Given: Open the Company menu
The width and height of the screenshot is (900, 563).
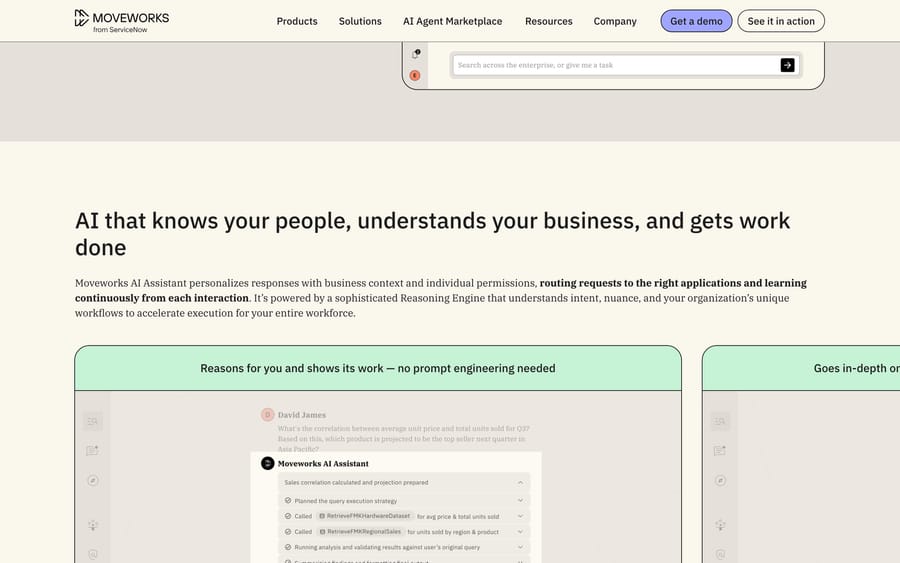Looking at the screenshot, I should coord(615,21).
